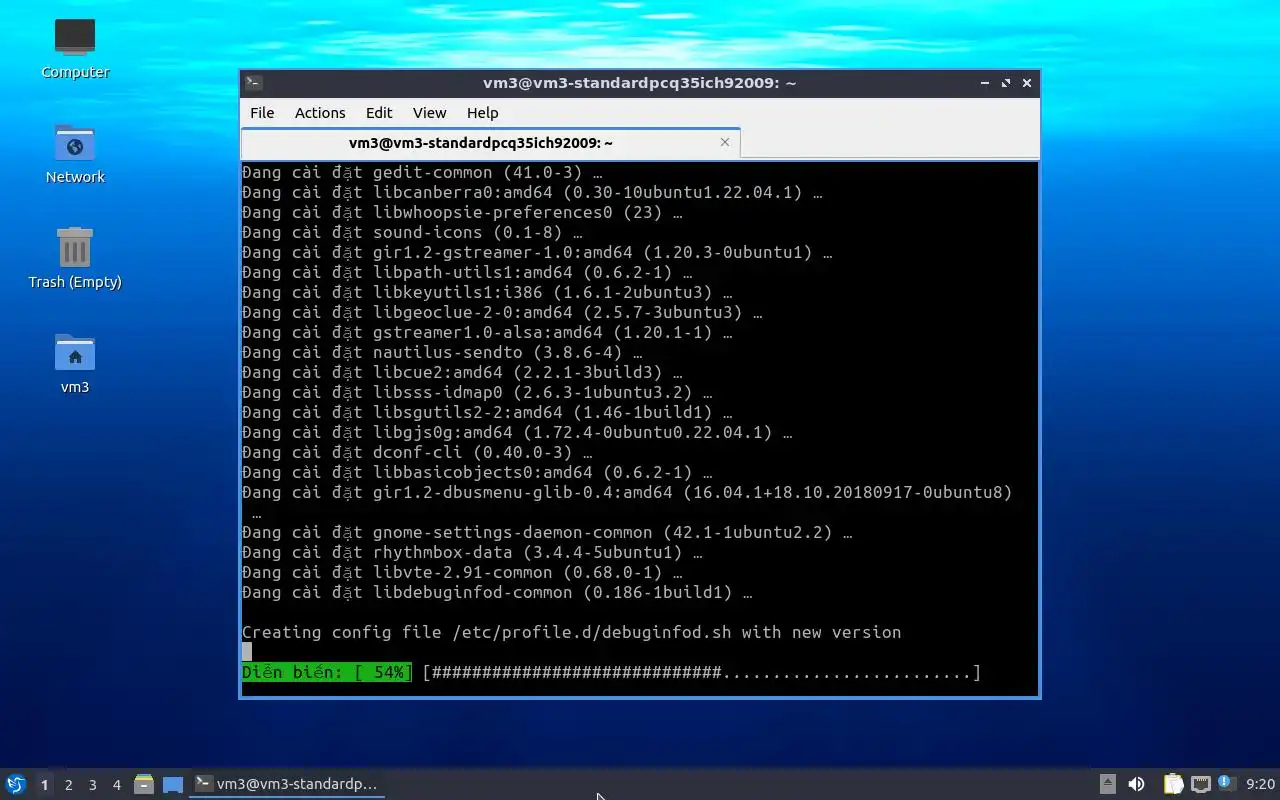Image resolution: width=1280 pixels, height=800 pixels.
Task: Open the Computer desktop icon
Action: tap(75, 48)
